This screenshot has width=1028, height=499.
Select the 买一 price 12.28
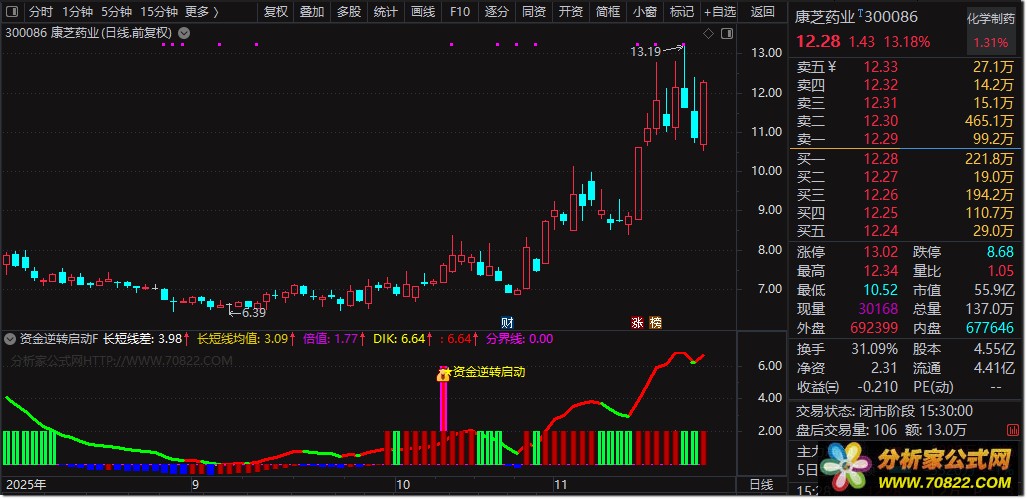point(880,159)
